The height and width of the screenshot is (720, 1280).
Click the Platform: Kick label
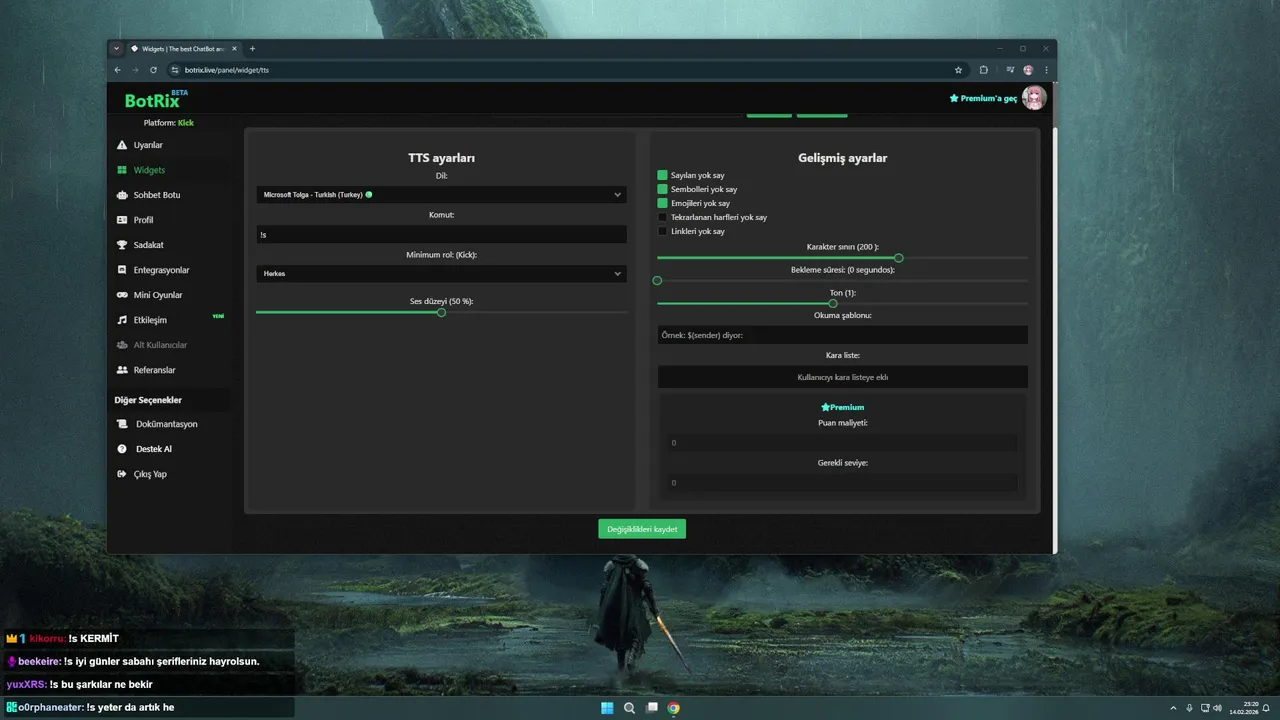[169, 123]
